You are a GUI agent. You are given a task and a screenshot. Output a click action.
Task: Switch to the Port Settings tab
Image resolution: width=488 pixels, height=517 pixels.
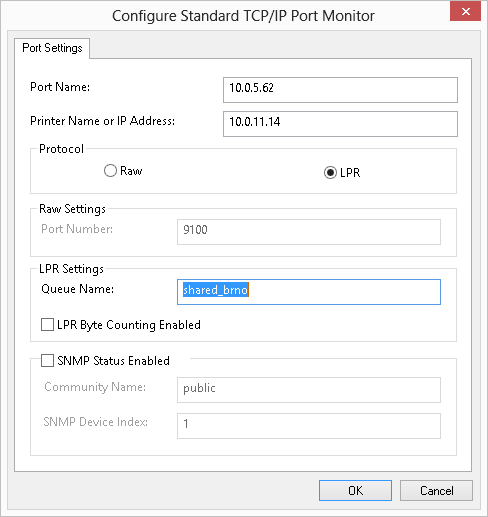pyautogui.click(x=52, y=48)
